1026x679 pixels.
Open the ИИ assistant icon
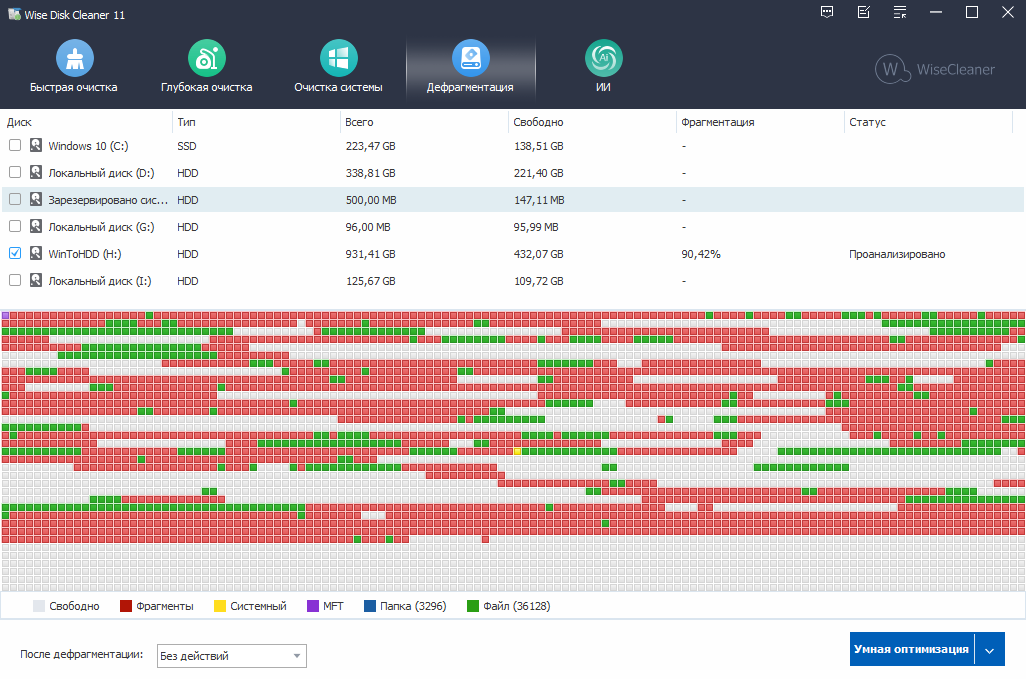[x=603, y=58]
